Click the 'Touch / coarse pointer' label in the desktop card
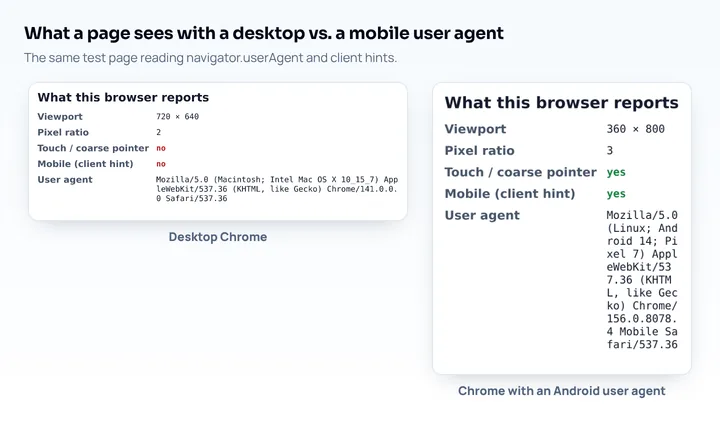Image resolution: width=720 pixels, height=440 pixels. (x=93, y=148)
